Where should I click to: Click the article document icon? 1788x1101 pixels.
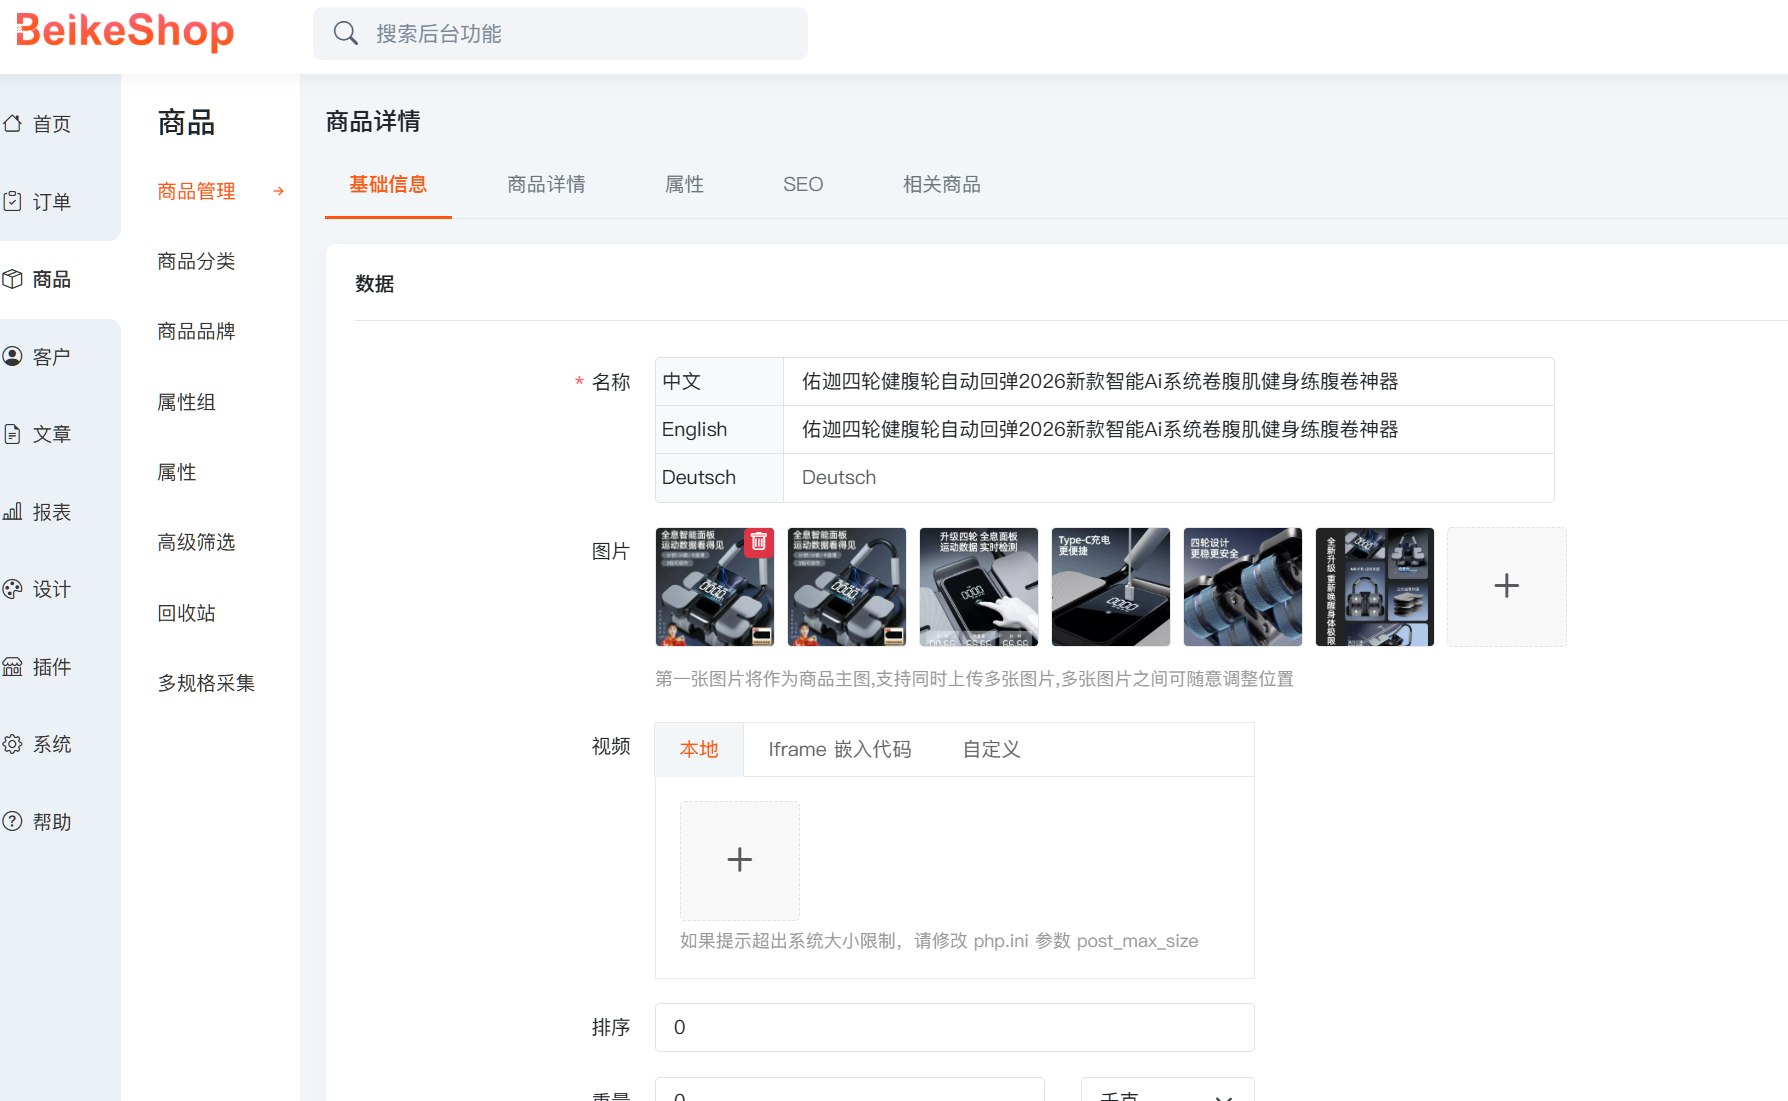pyautogui.click(x=12, y=434)
